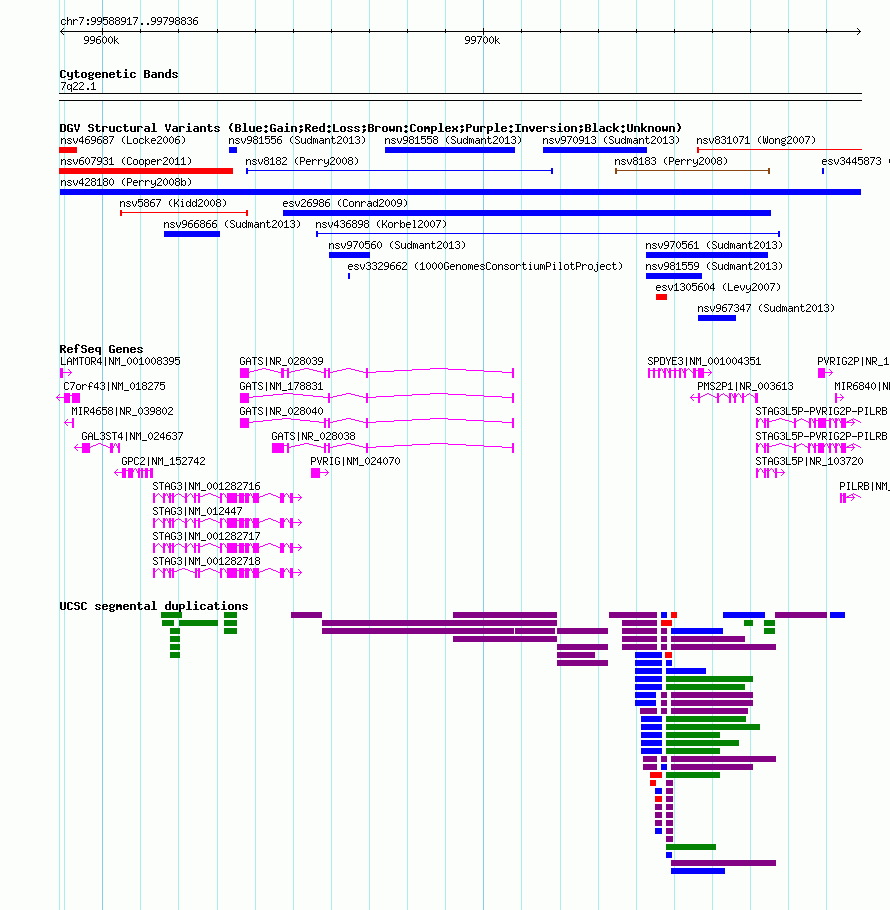The height and width of the screenshot is (910, 890).
Task: Click transcript GATS|NM_178831 label
Action: [281, 387]
